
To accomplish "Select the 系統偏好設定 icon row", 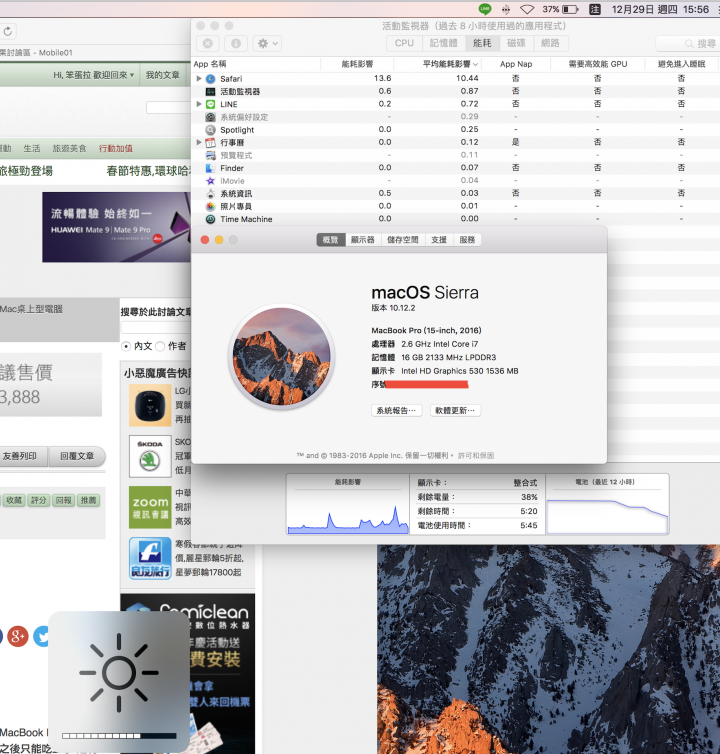I will tap(210, 117).
